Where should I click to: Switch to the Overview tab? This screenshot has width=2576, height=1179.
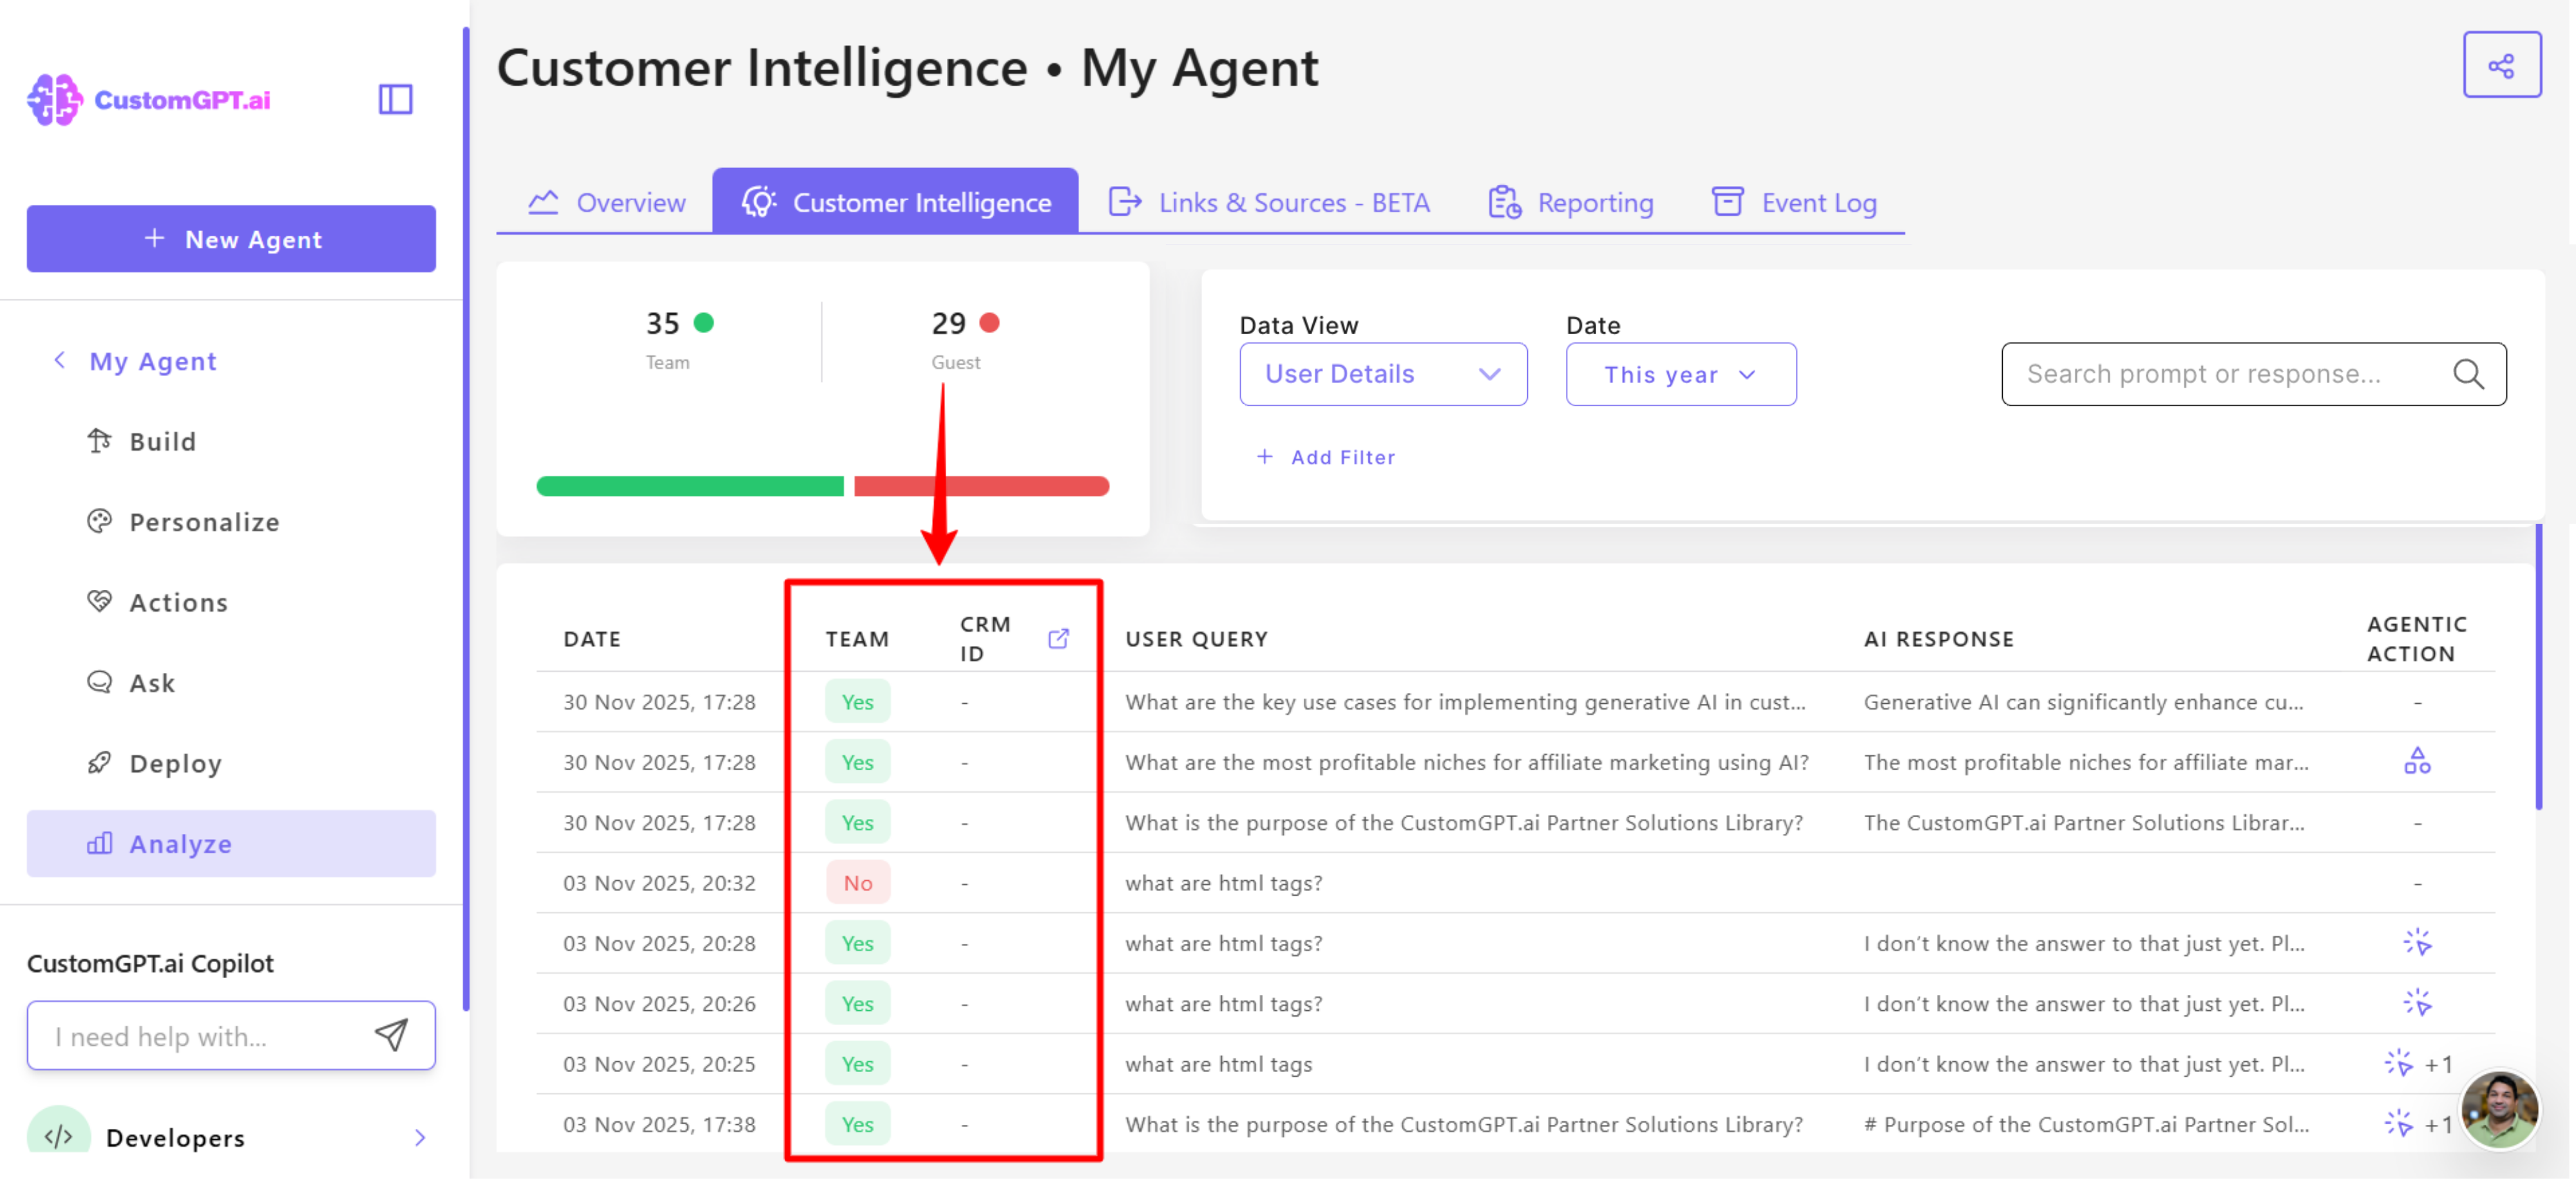[607, 203]
